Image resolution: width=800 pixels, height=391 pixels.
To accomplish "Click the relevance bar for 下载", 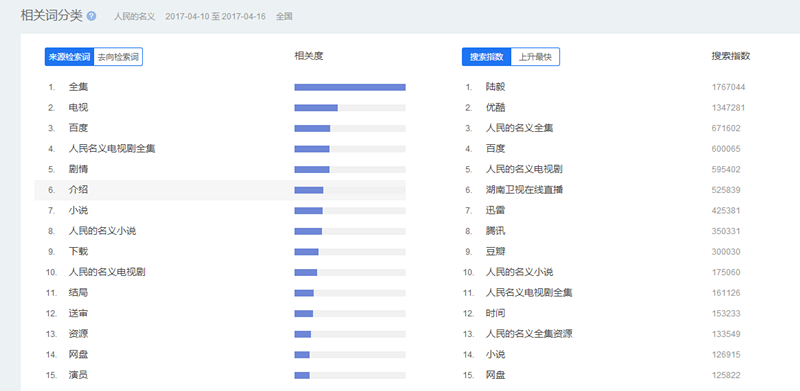I will (350, 252).
